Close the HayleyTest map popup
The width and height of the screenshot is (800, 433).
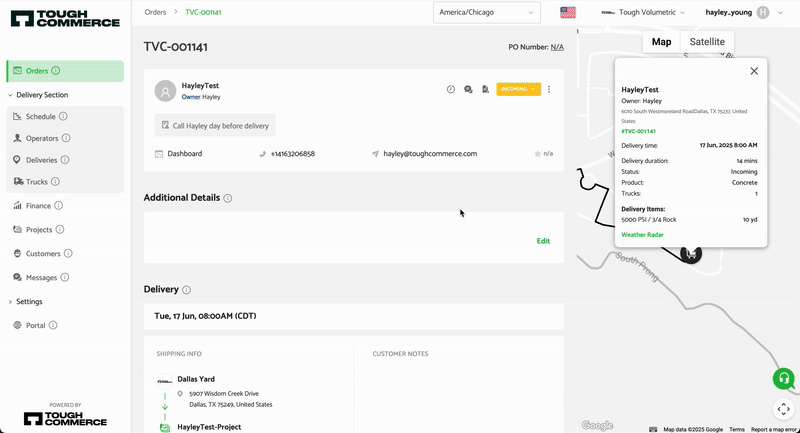click(754, 71)
